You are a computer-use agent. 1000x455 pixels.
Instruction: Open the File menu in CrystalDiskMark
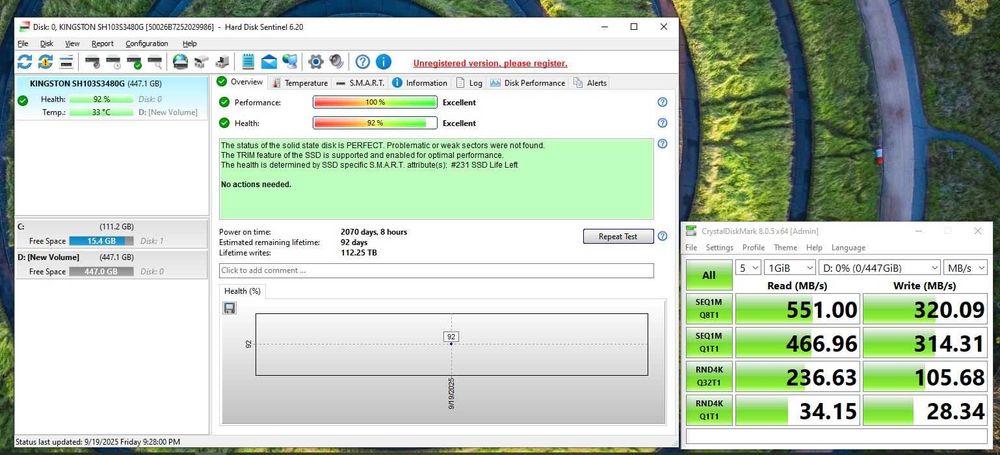691,248
